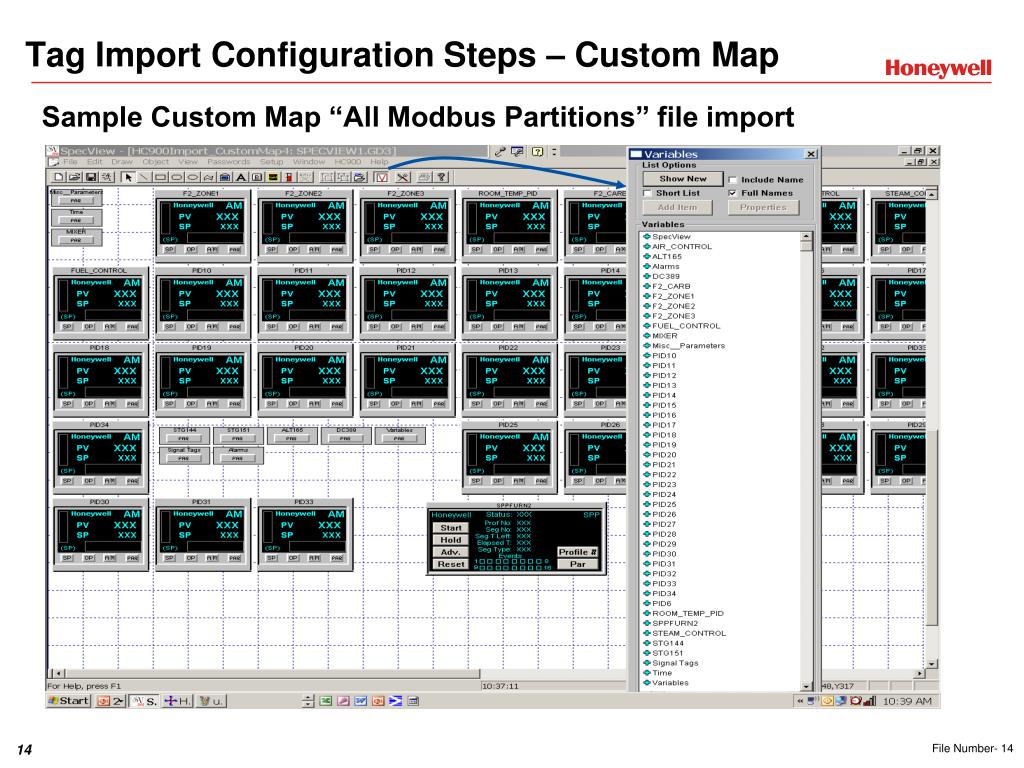Open the Setup menu

pyautogui.click(x=271, y=161)
